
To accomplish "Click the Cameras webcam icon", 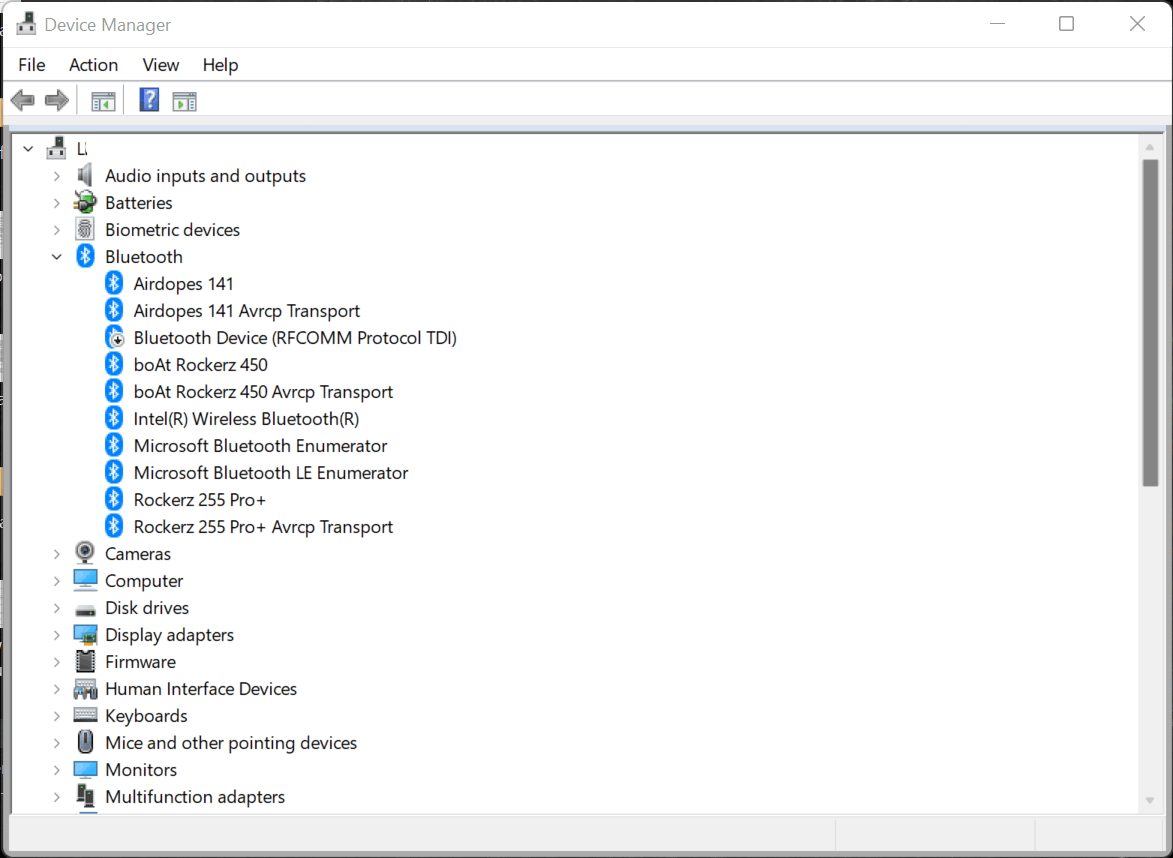I will click(85, 553).
